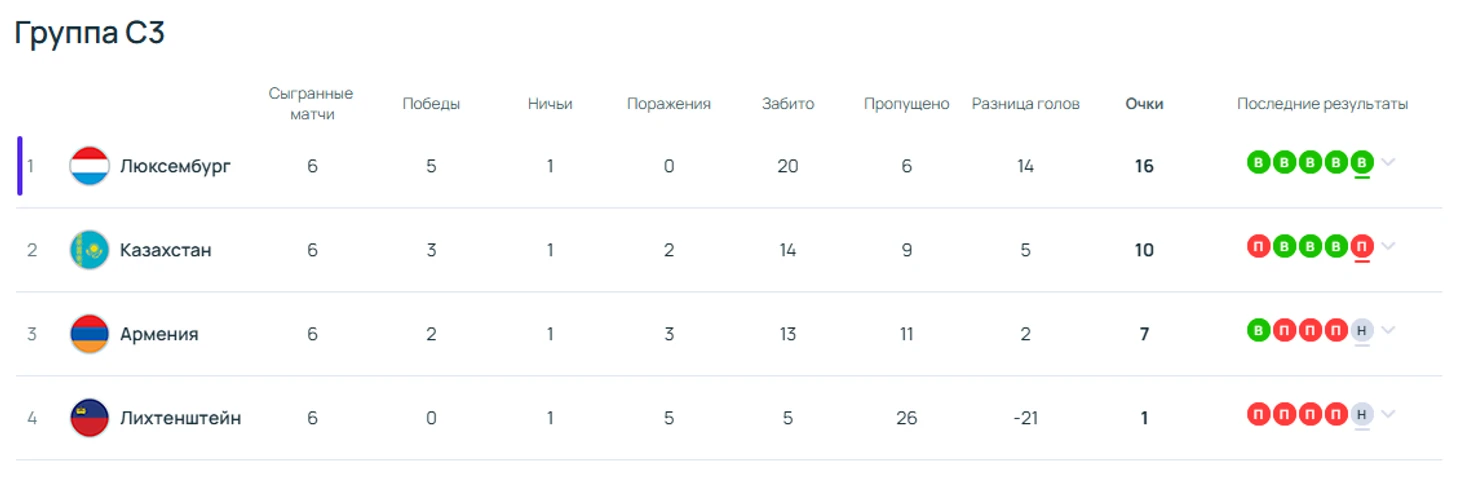The width and height of the screenshot is (1460, 486).
Task: Open the Люксембург team link
Action: click(x=175, y=166)
